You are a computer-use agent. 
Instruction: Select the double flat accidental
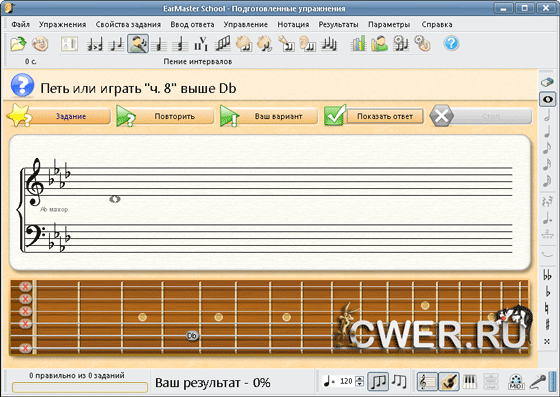point(547,275)
